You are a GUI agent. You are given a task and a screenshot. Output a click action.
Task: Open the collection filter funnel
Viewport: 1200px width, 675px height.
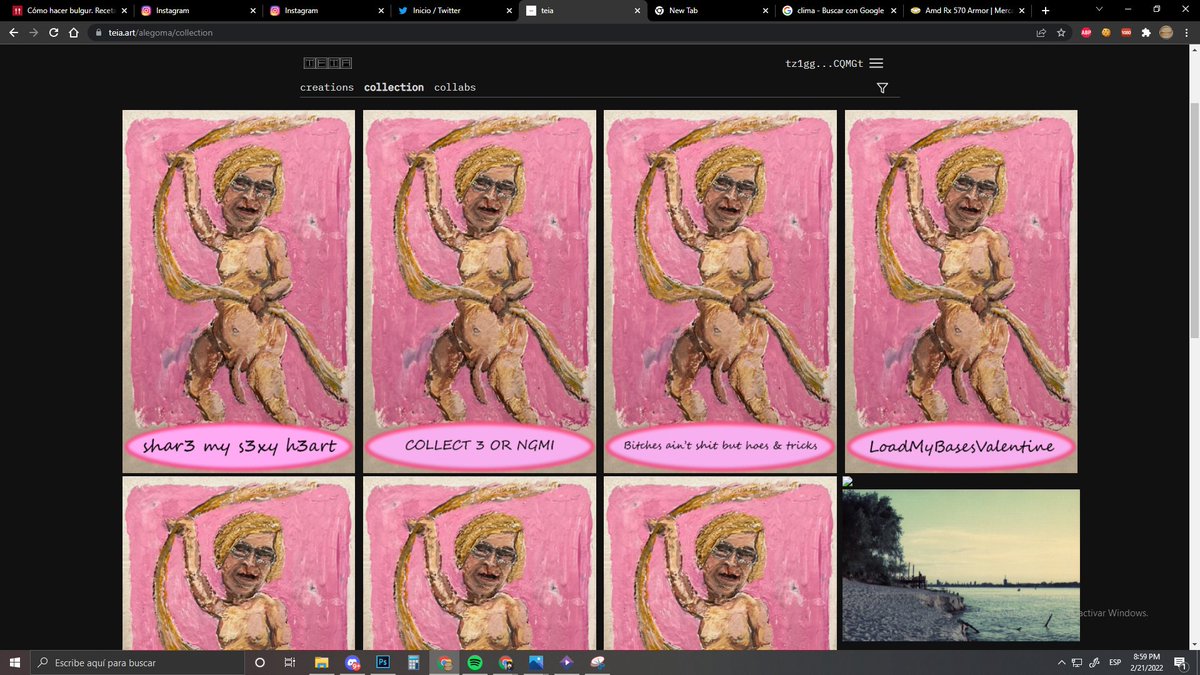882,88
